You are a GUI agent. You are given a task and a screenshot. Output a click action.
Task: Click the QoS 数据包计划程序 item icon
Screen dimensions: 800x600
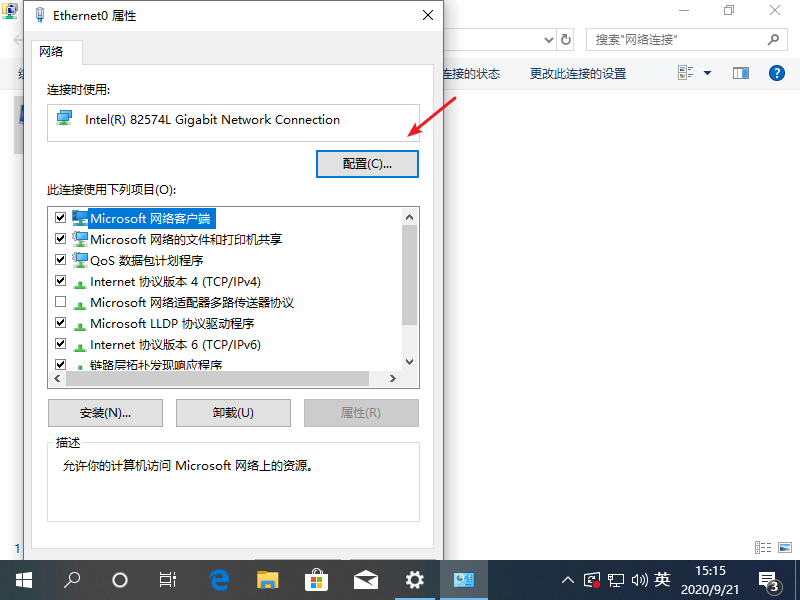(x=80, y=260)
